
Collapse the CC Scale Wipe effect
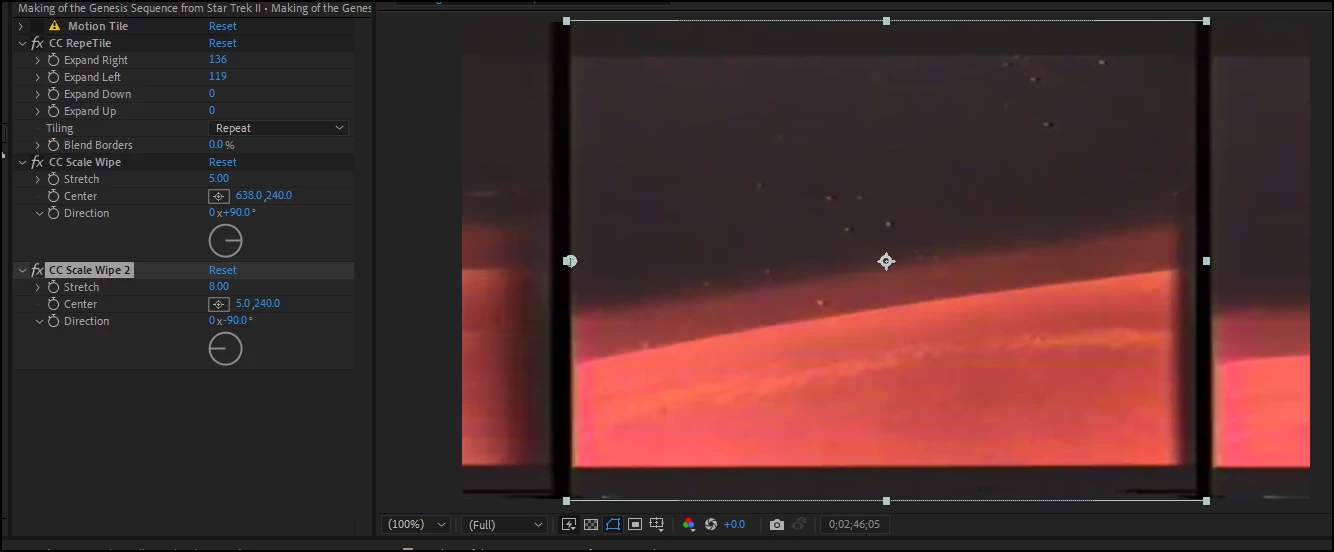pos(22,162)
